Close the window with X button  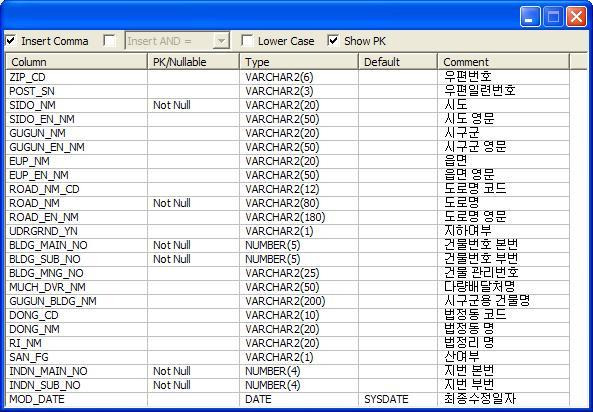[x=576, y=17]
